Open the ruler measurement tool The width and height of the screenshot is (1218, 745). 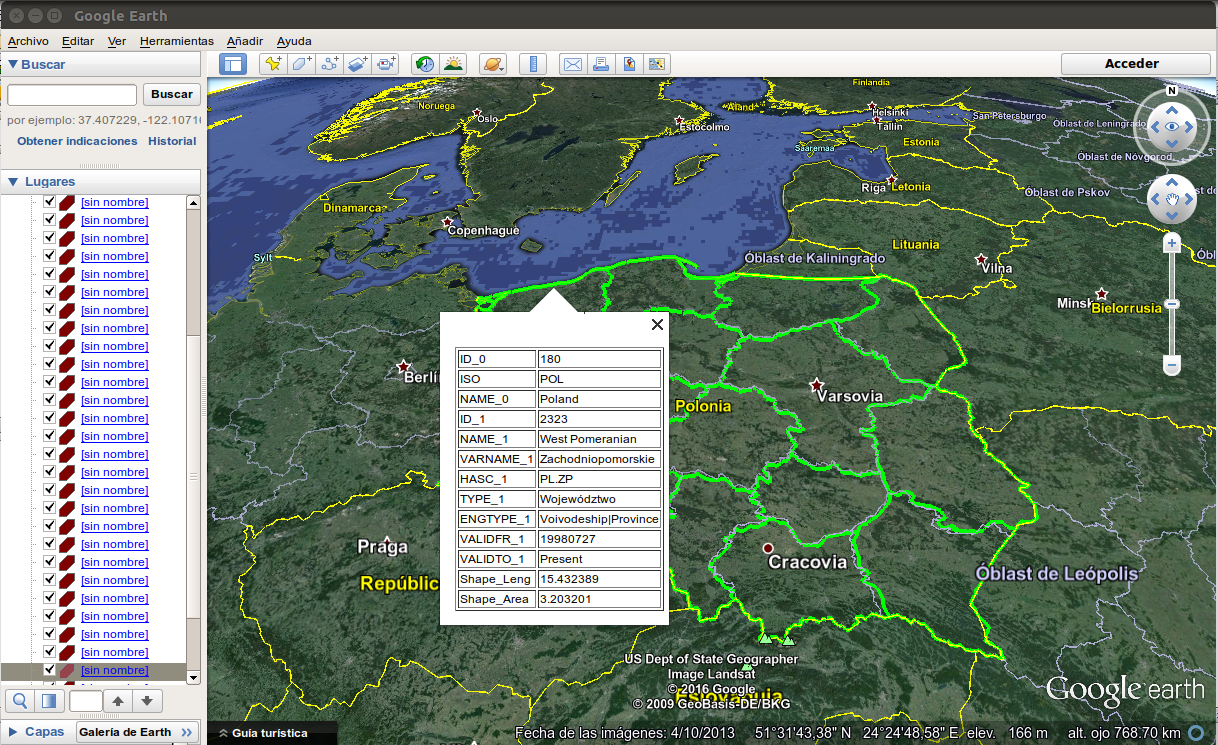point(533,64)
